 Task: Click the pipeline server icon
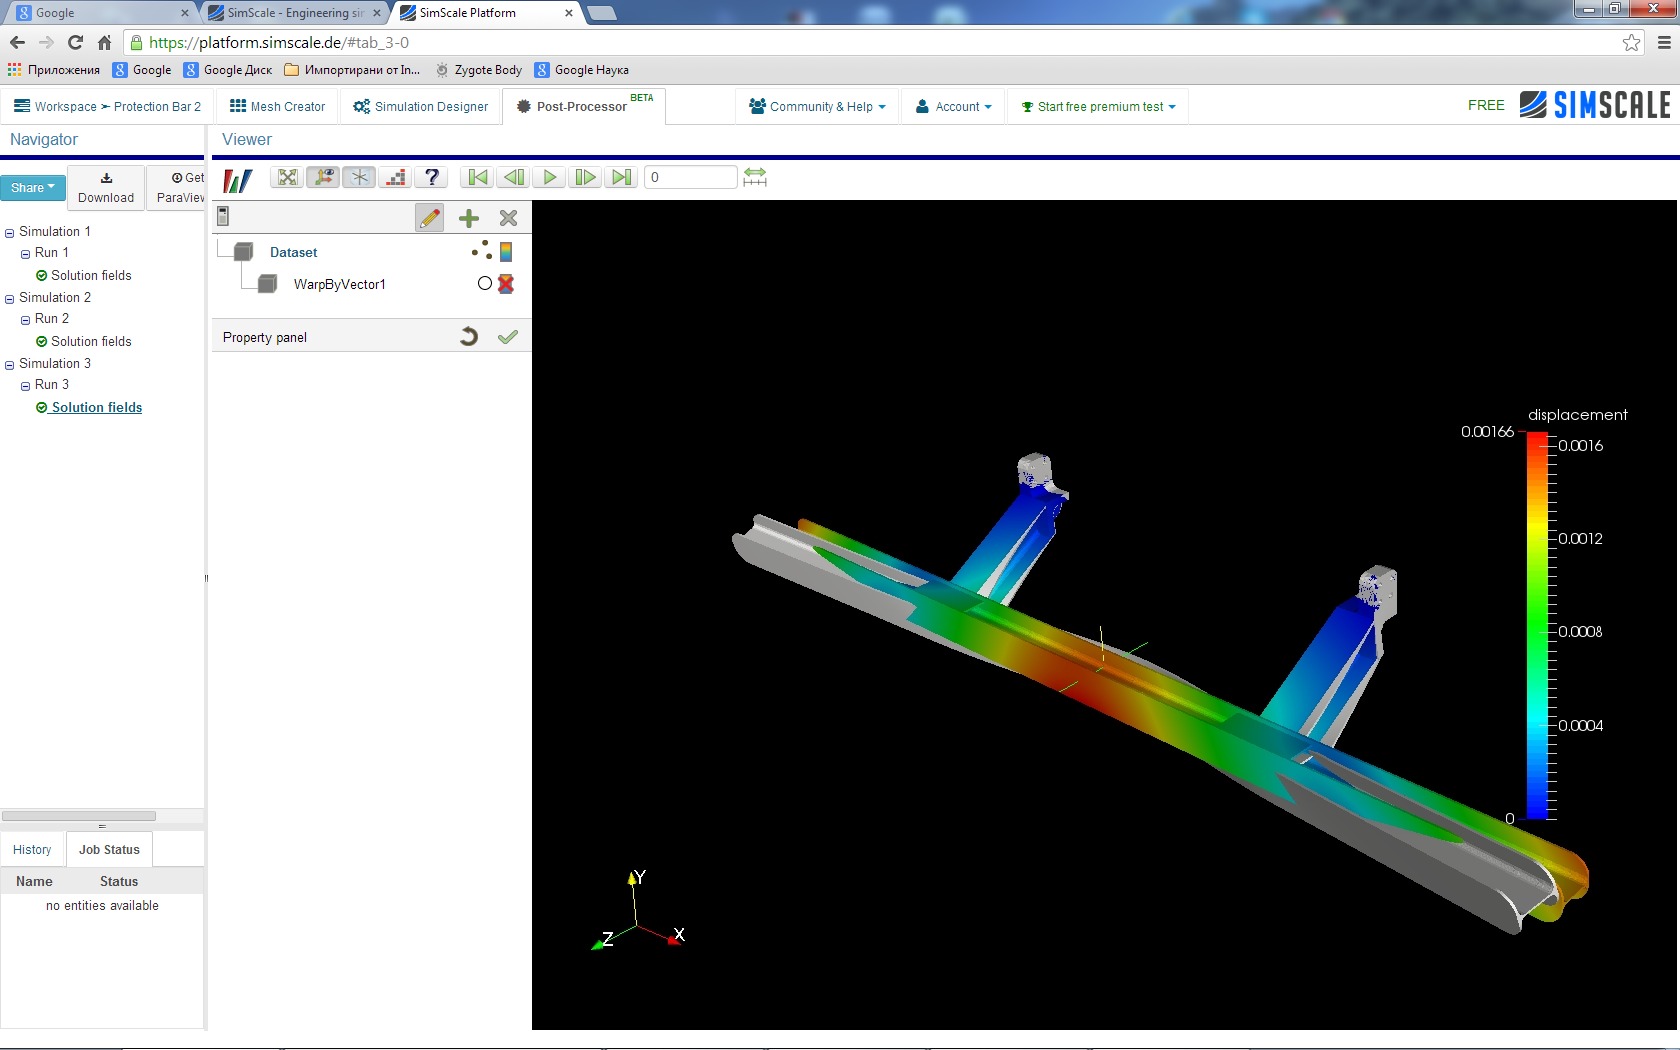(x=223, y=216)
